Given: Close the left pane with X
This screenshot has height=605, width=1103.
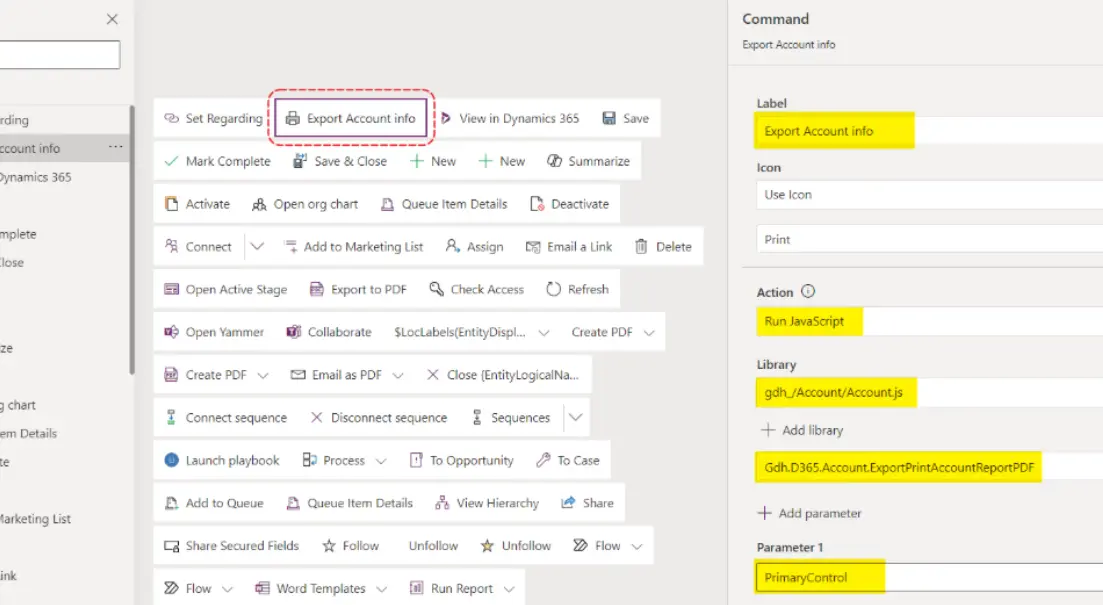Looking at the screenshot, I should pyautogui.click(x=112, y=19).
